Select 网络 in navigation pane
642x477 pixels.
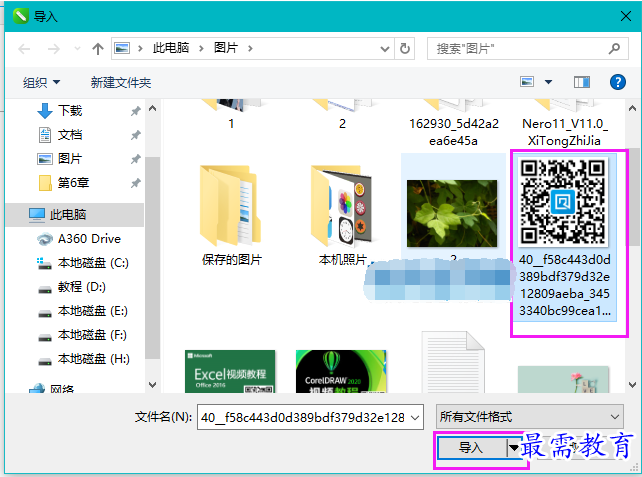pos(62,387)
